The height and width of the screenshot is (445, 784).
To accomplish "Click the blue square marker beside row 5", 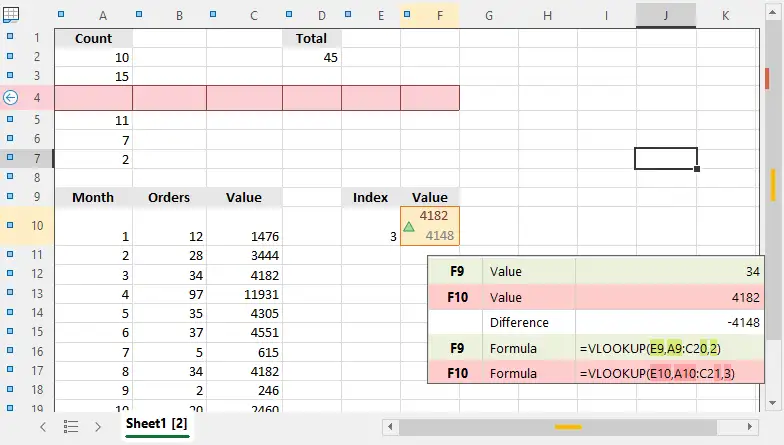I will tap(10, 119).
